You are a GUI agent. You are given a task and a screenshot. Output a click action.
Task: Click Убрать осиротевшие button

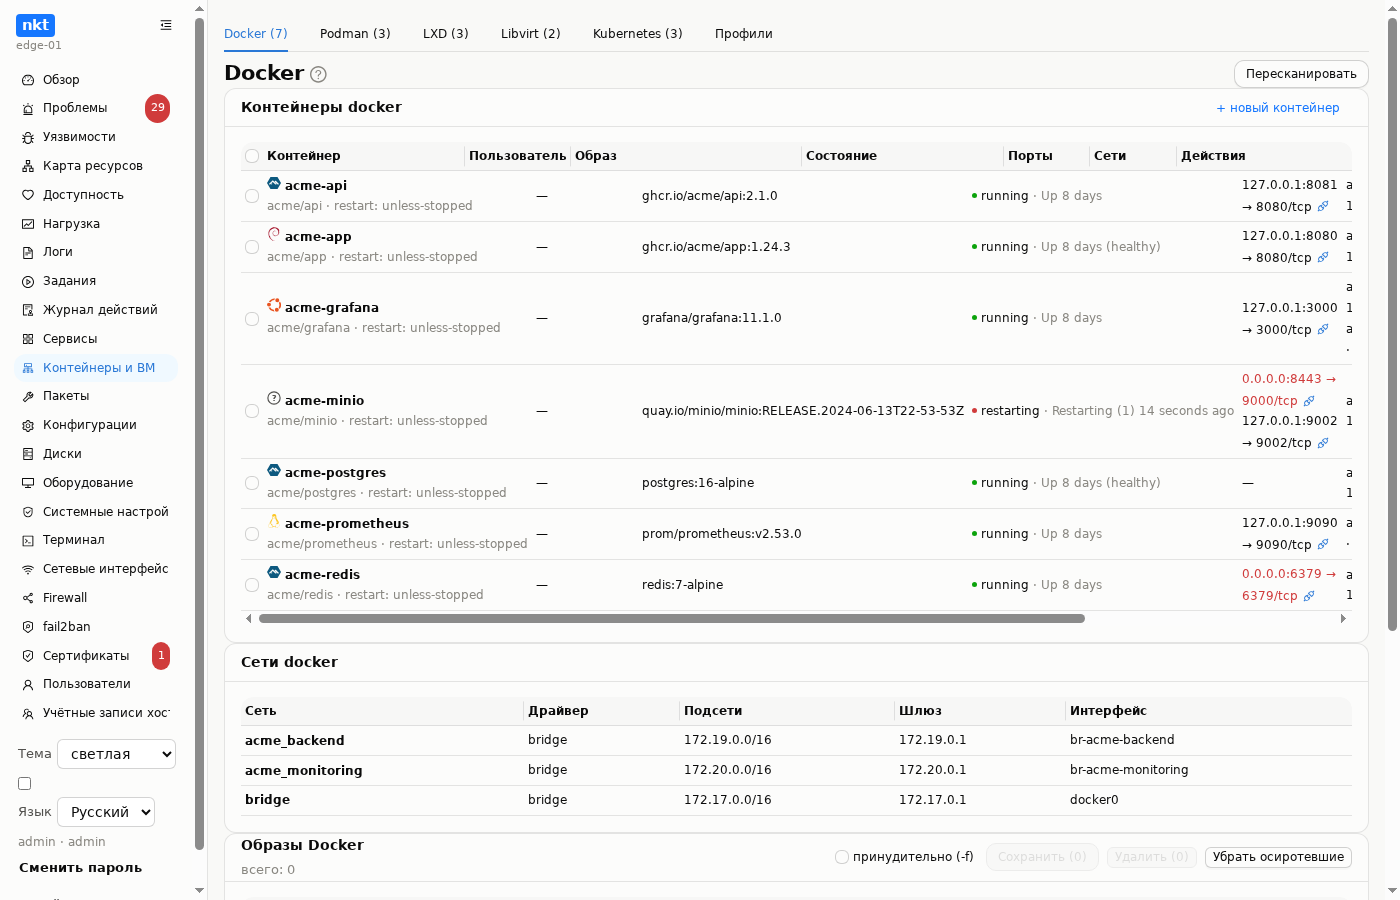pyautogui.click(x=1278, y=857)
